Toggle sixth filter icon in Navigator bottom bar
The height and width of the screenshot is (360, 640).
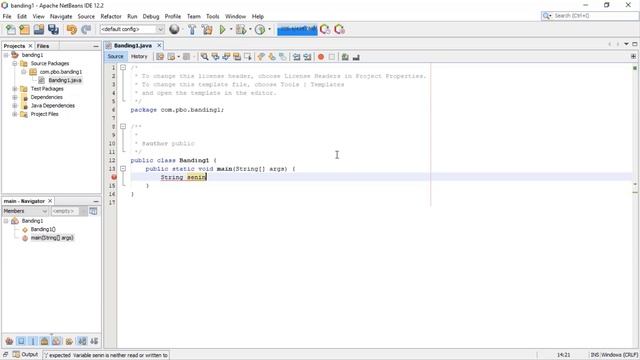pyautogui.click(x=69, y=341)
